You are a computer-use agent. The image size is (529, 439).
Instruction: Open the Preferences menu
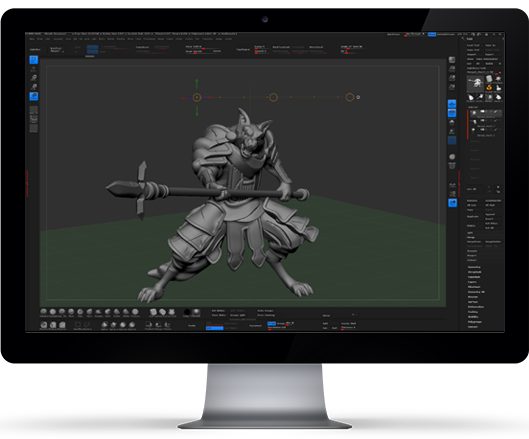(x=149, y=39)
